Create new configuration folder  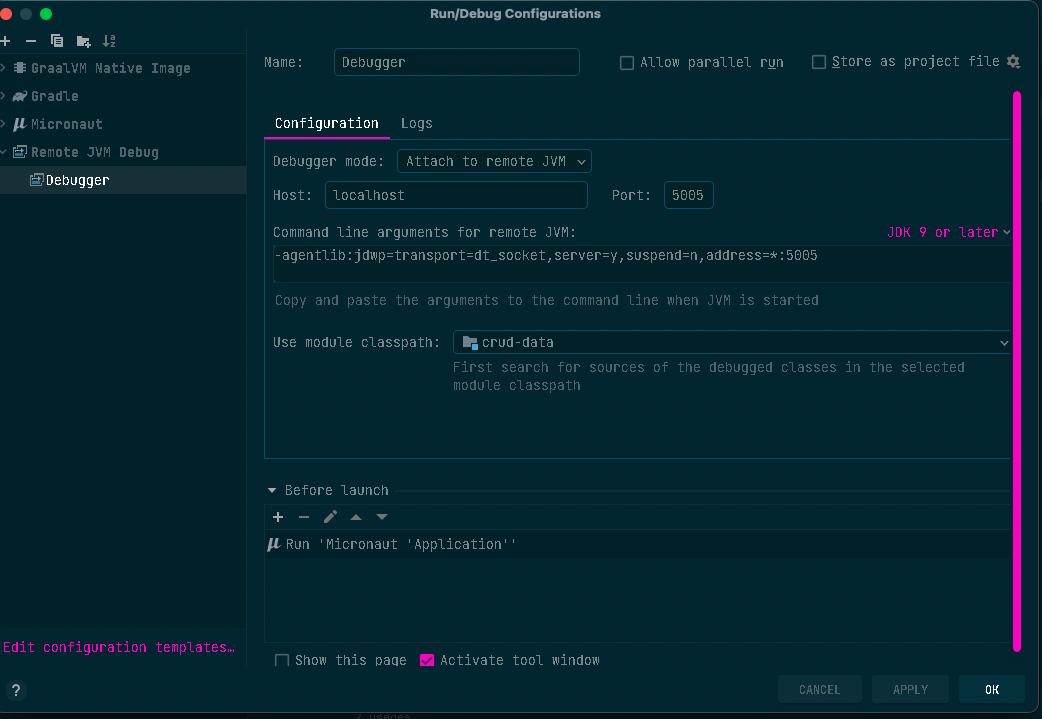click(84, 41)
